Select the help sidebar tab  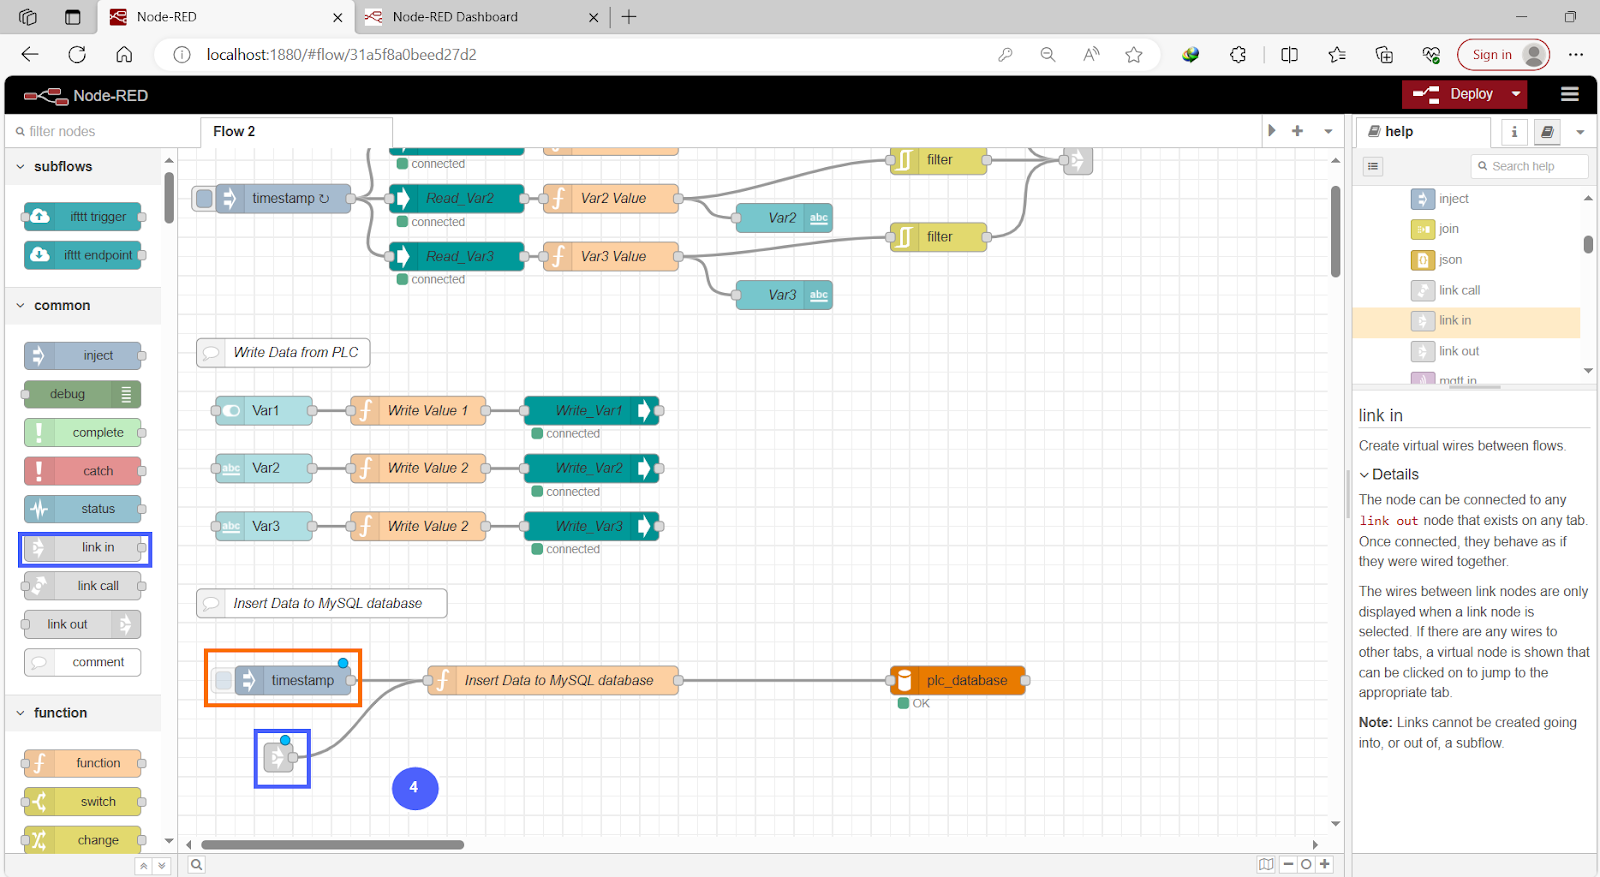1422,131
